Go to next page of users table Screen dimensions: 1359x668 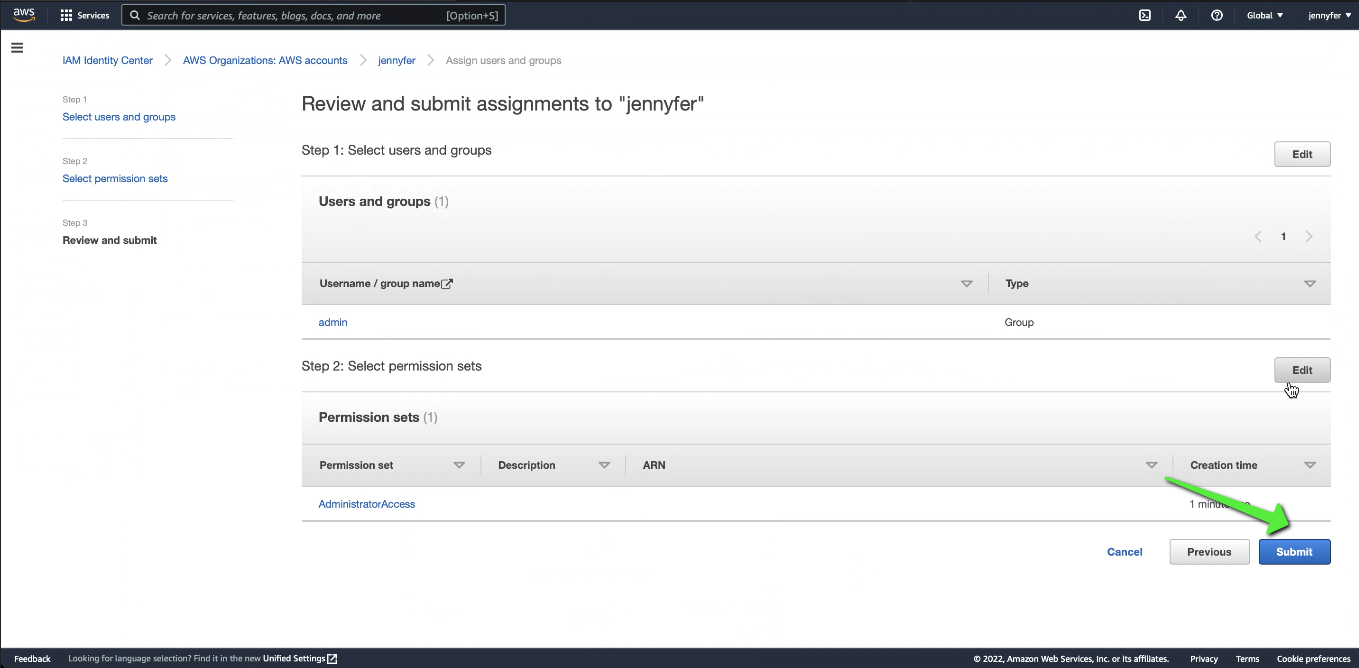coord(1309,237)
